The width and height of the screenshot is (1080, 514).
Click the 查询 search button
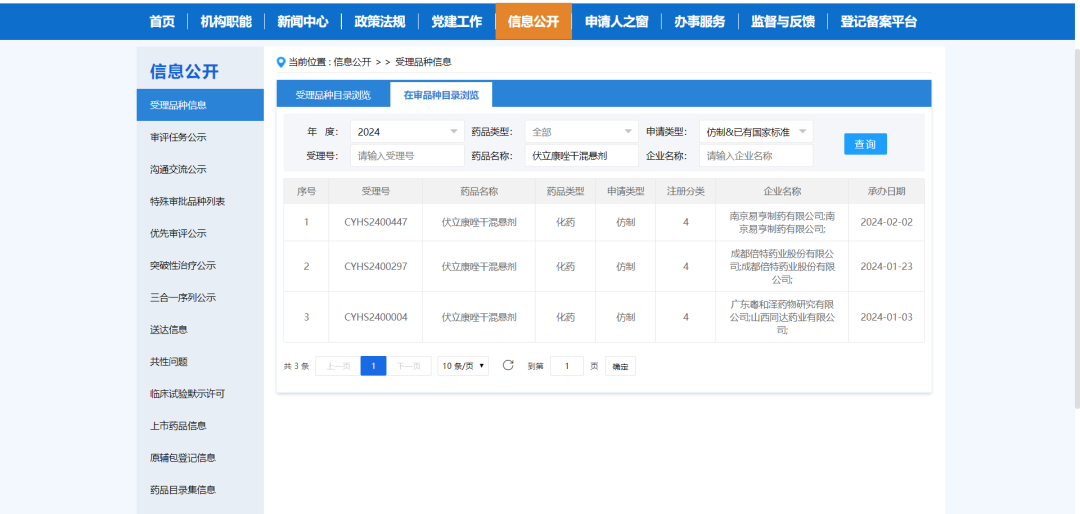(x=865, y=144)
